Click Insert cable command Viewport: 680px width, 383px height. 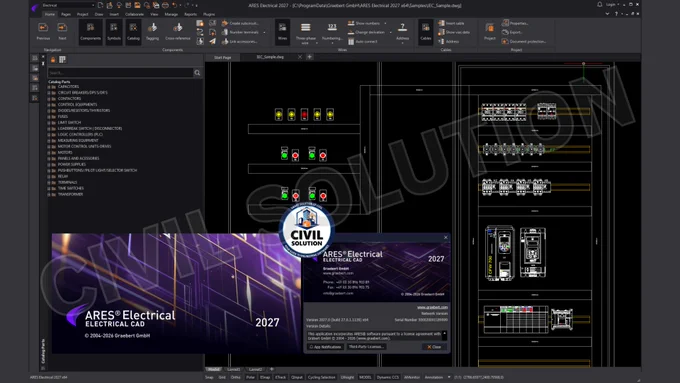click(x=451, y=23)
